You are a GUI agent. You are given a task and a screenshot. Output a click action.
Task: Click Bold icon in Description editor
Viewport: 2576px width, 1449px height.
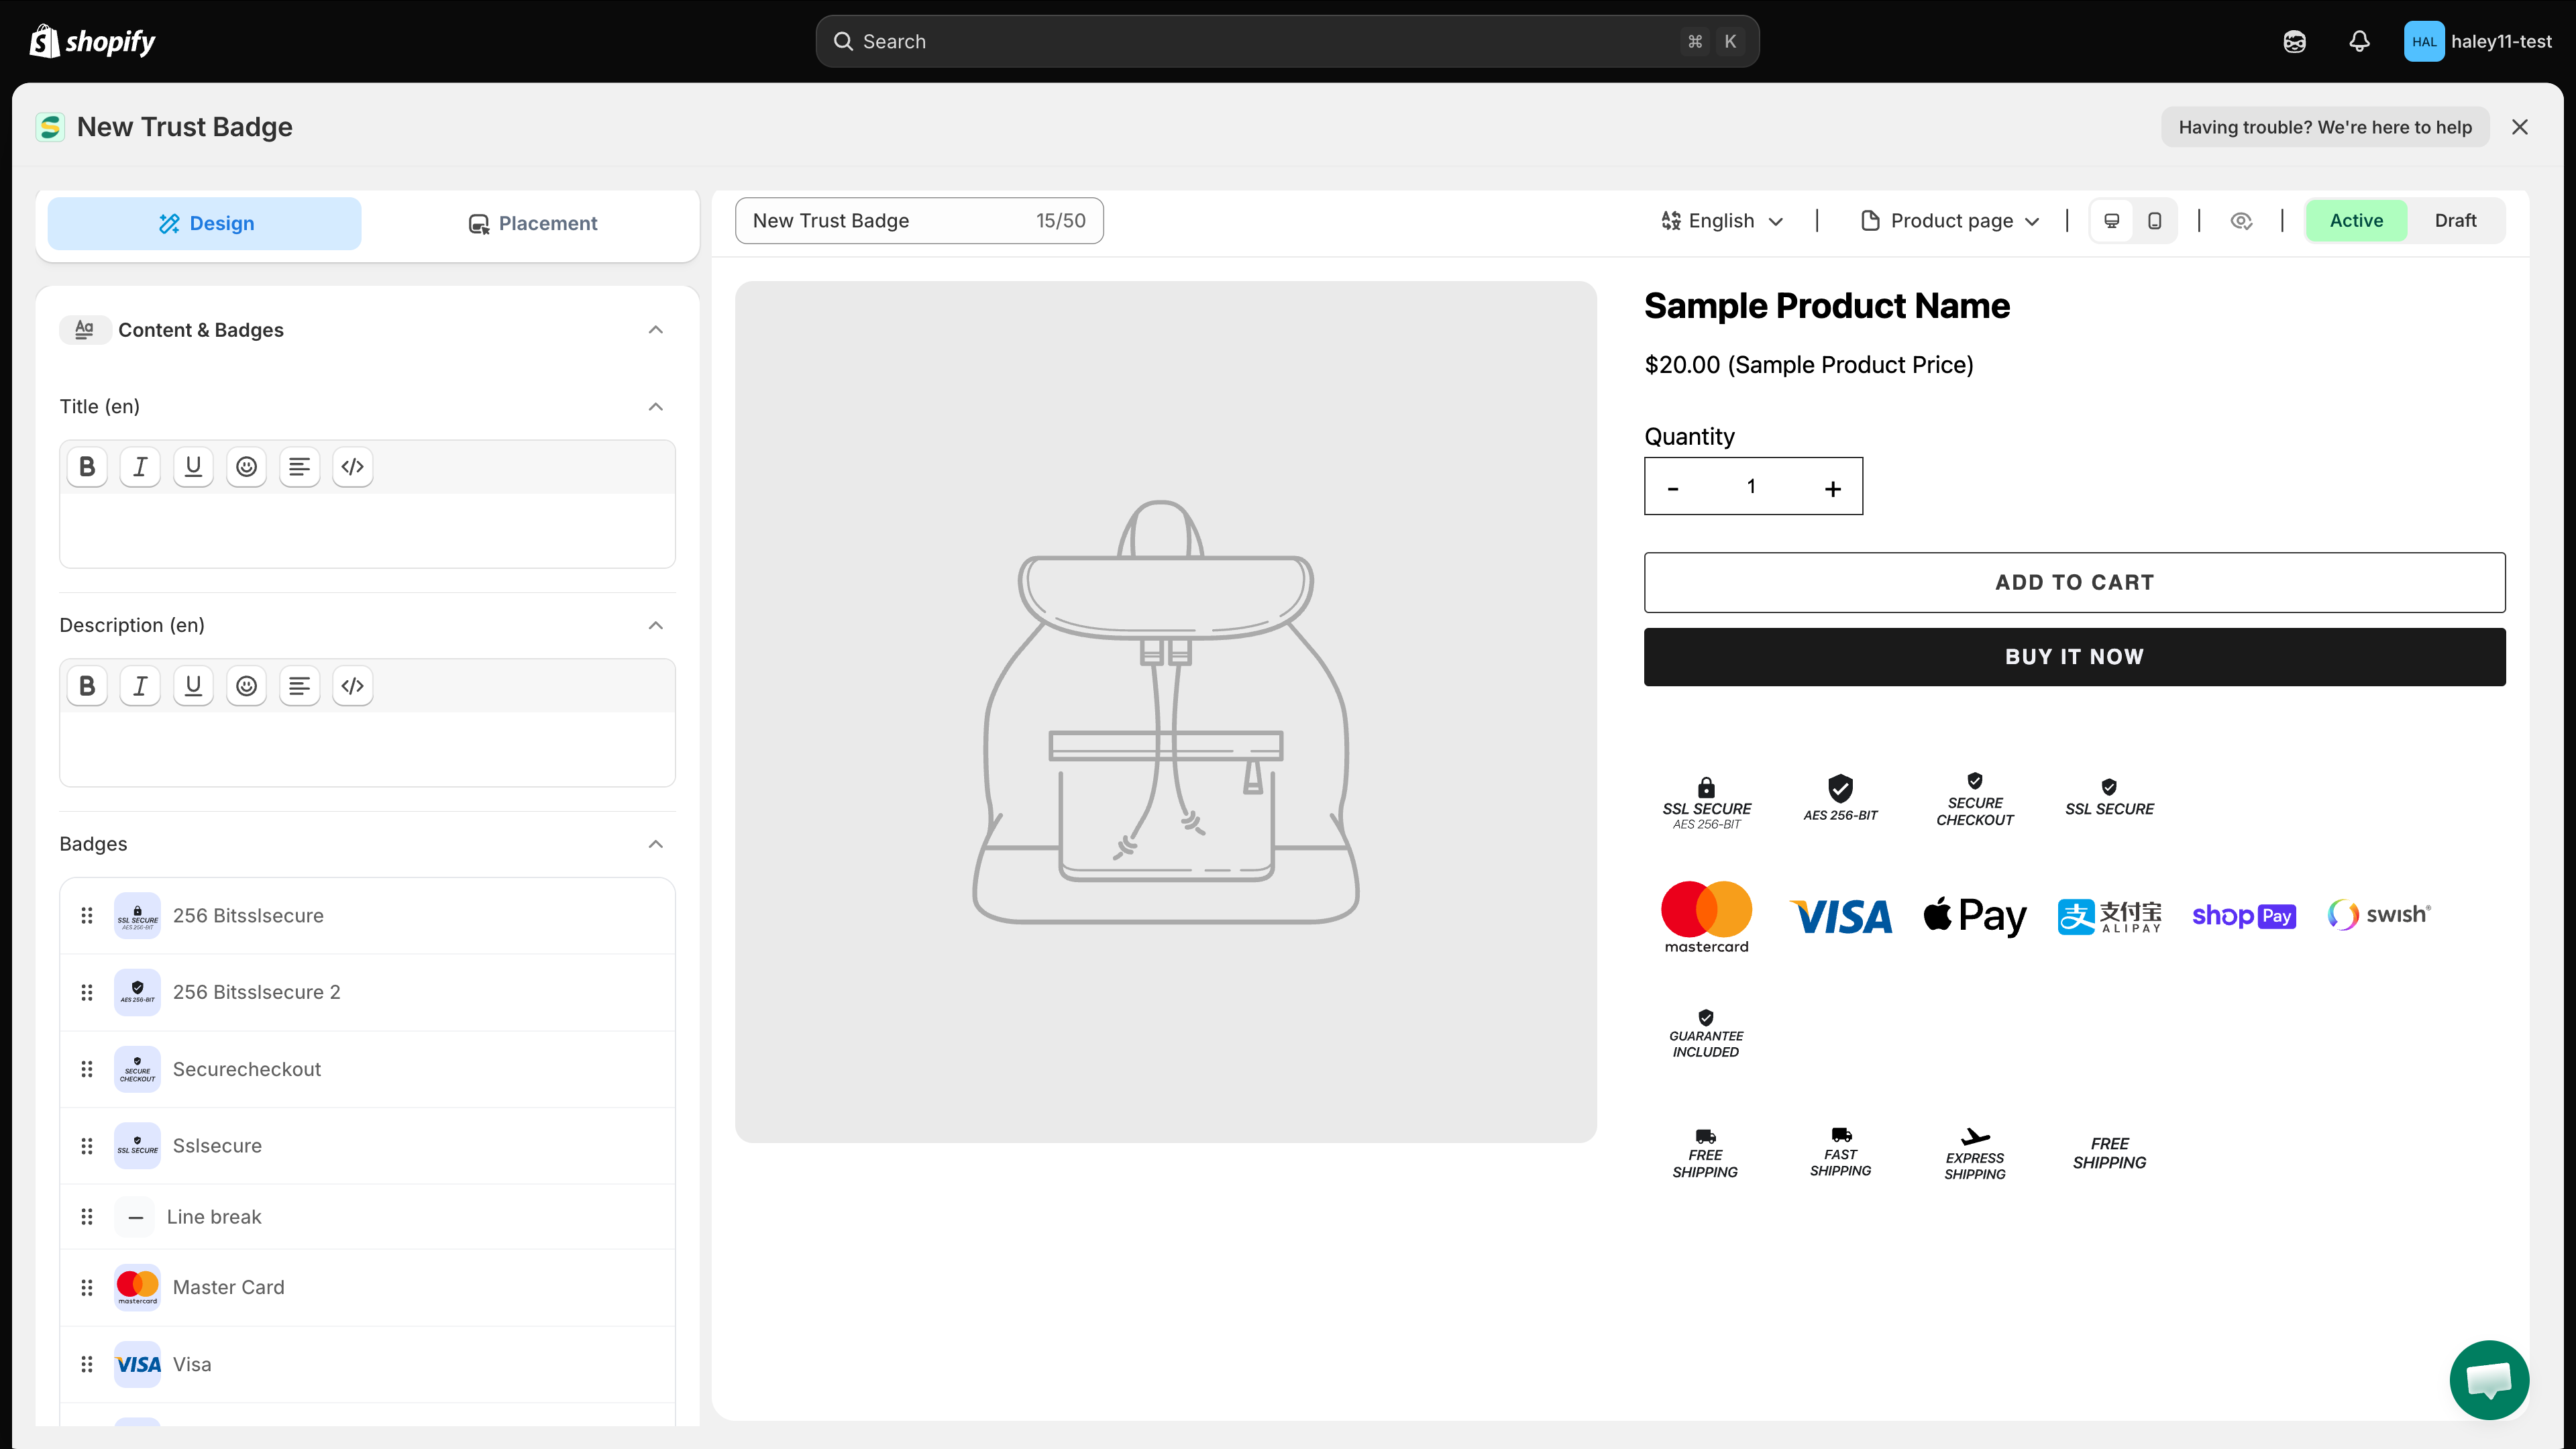coord(87,685)
